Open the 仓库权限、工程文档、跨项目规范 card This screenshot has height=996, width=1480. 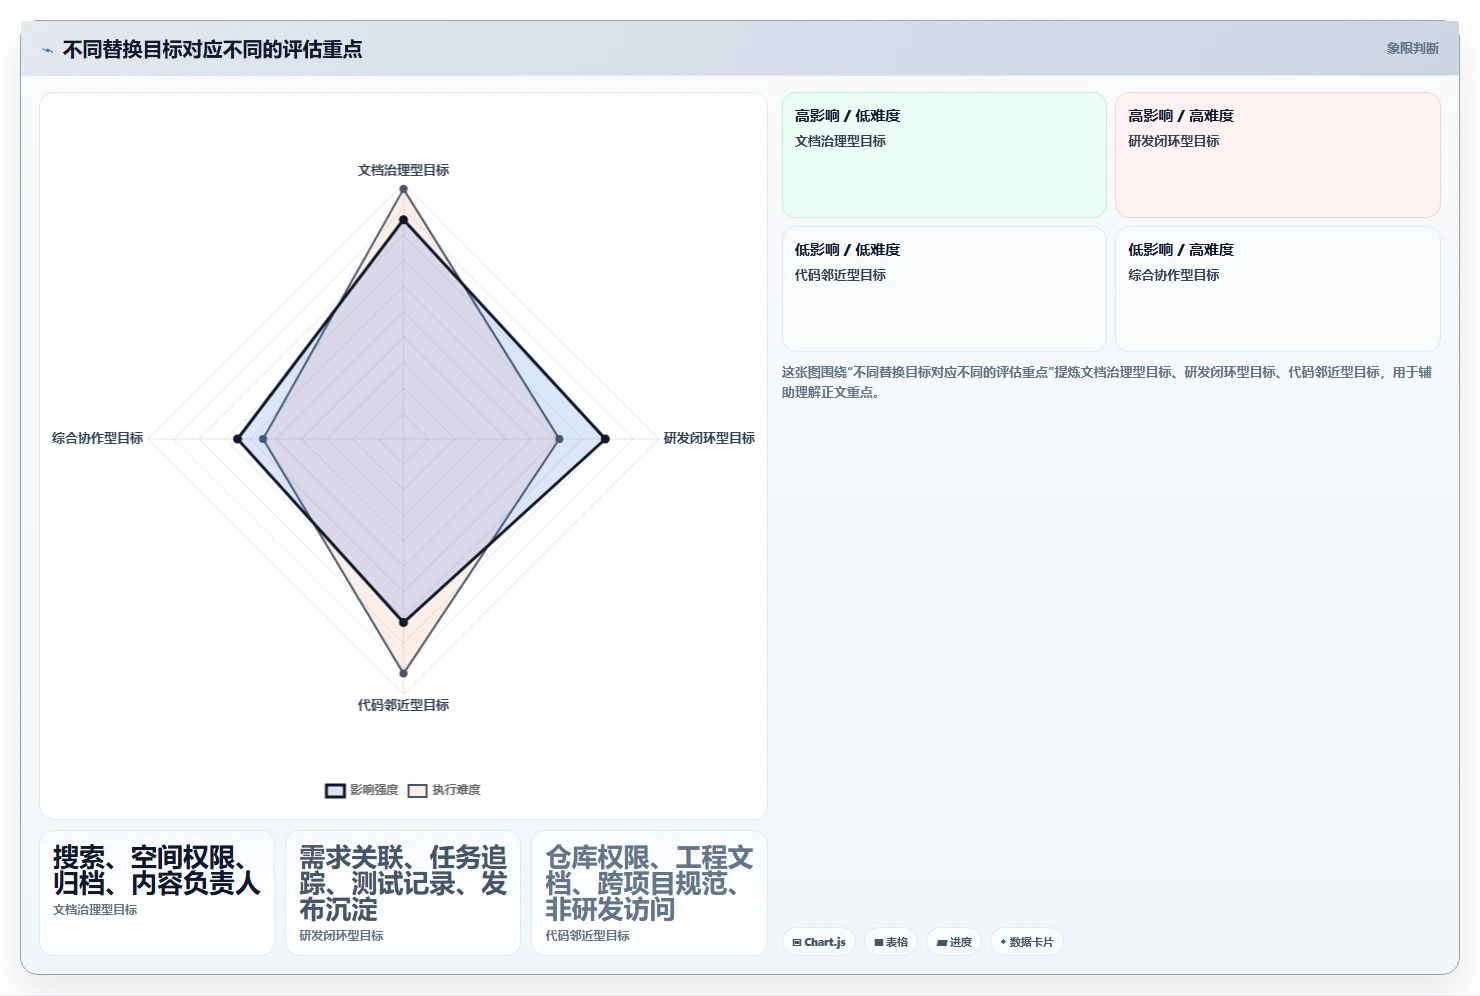pyautogui.click(x=649, y=893)
